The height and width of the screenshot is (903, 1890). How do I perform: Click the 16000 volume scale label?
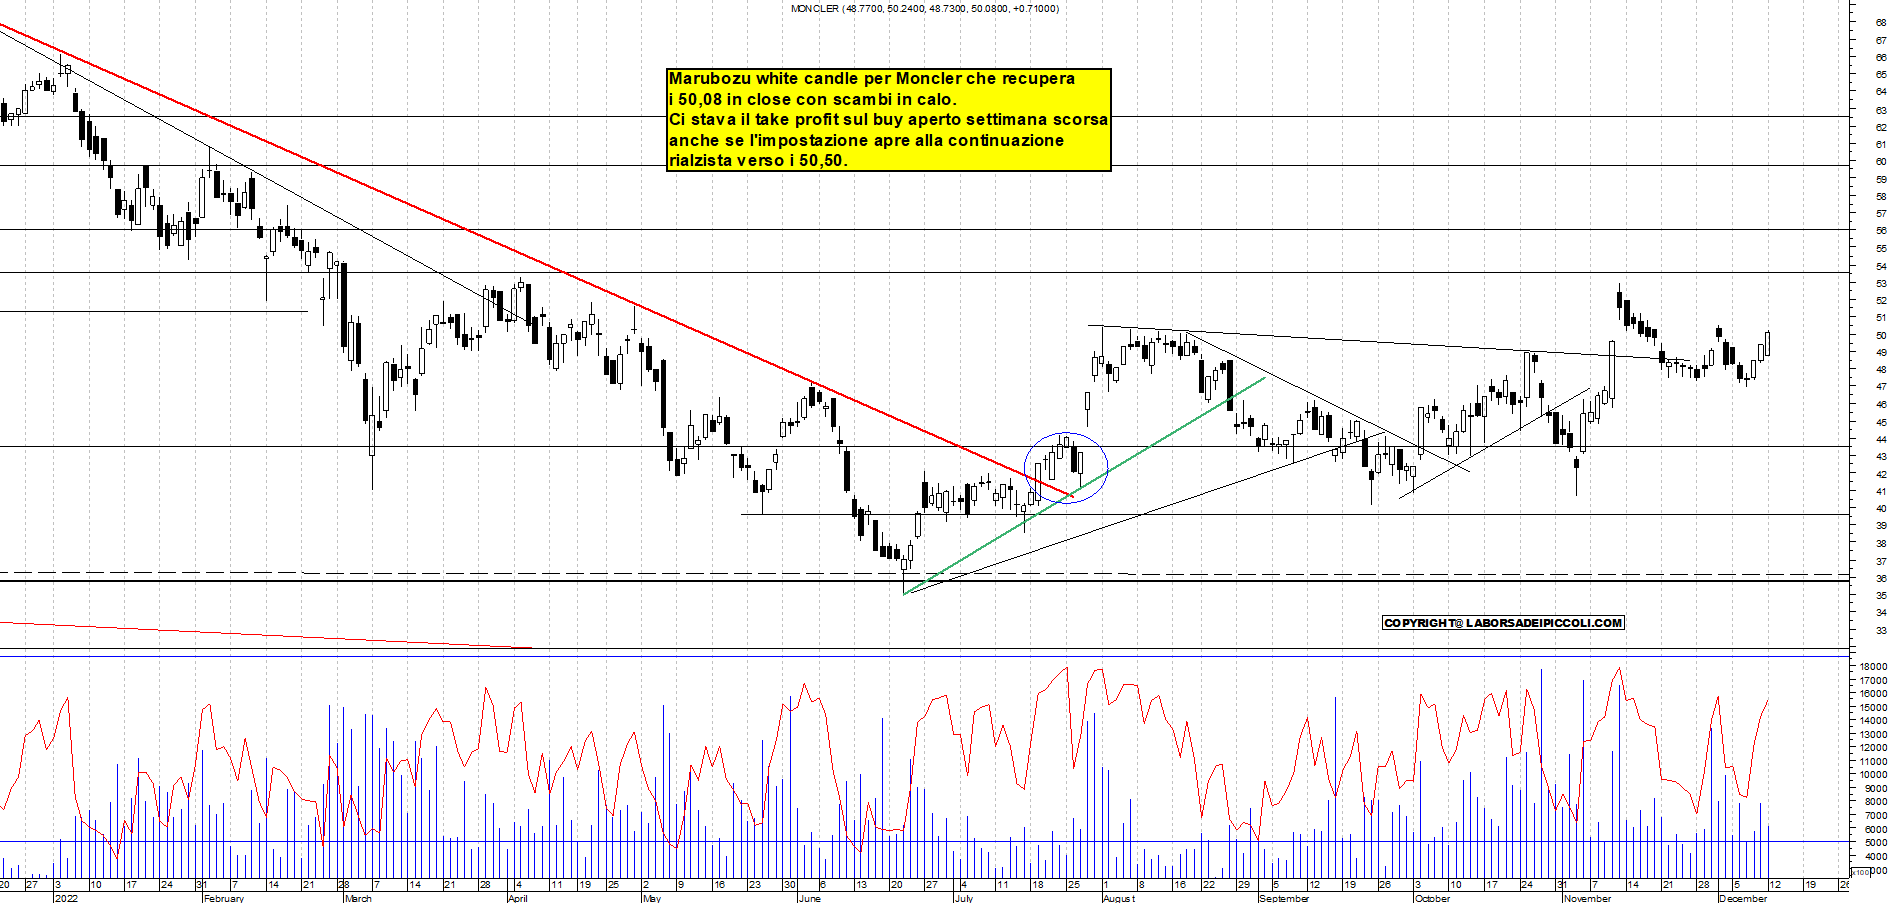click(x=1873, y=693)
